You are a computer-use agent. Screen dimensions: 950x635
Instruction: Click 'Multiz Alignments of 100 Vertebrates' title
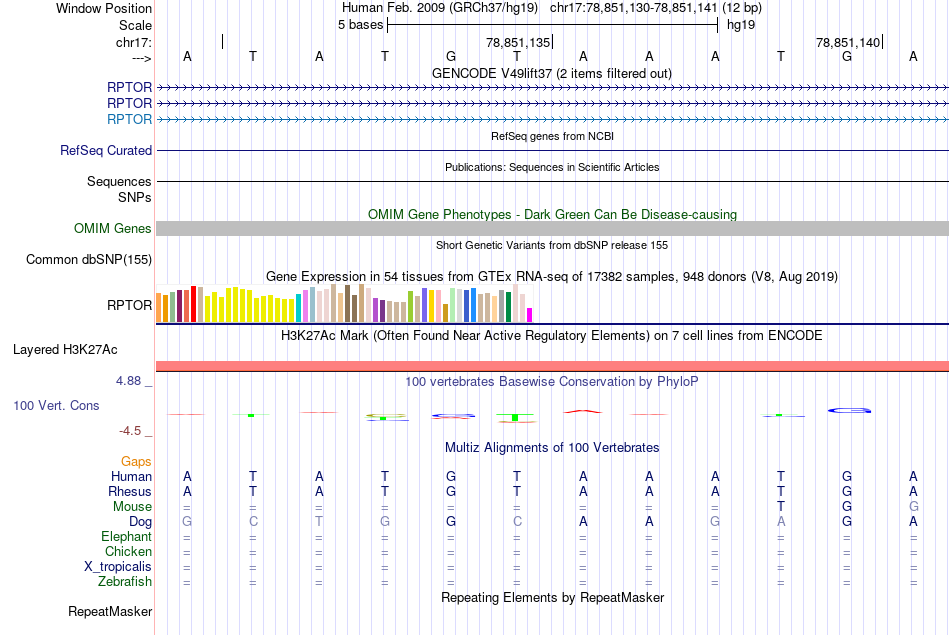click(552, 448)
